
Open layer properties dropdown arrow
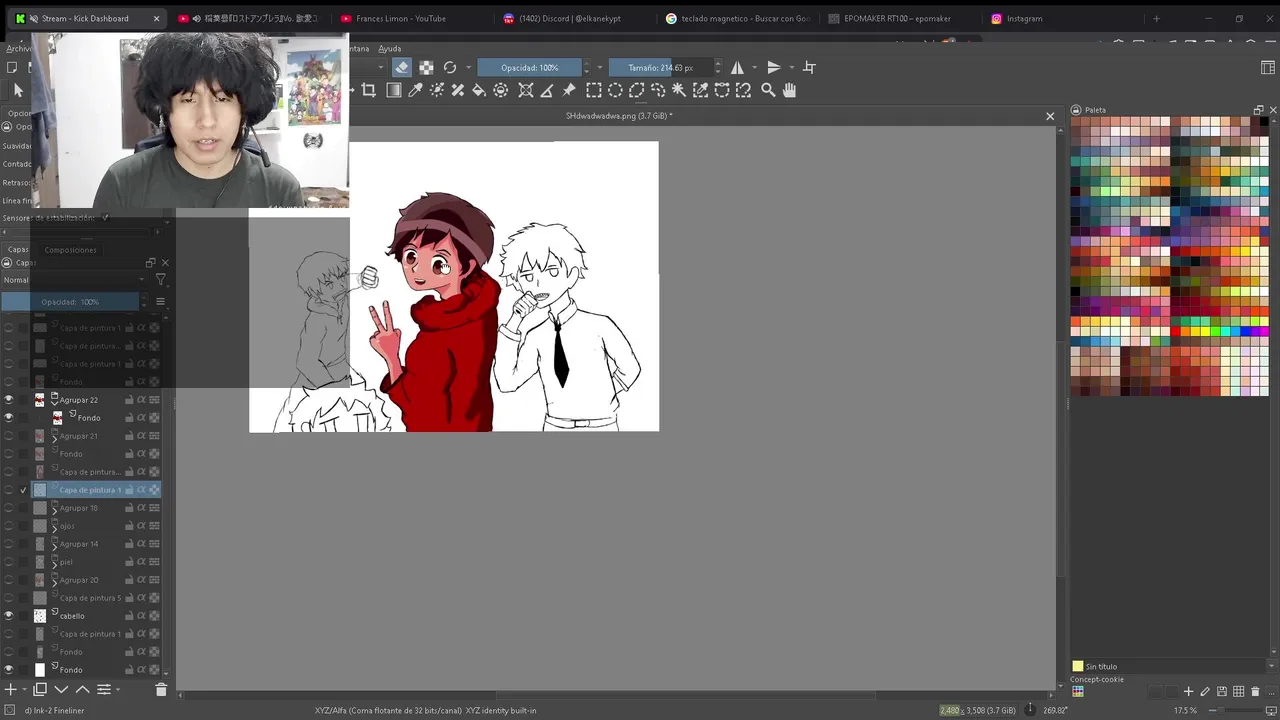point(117,689)
